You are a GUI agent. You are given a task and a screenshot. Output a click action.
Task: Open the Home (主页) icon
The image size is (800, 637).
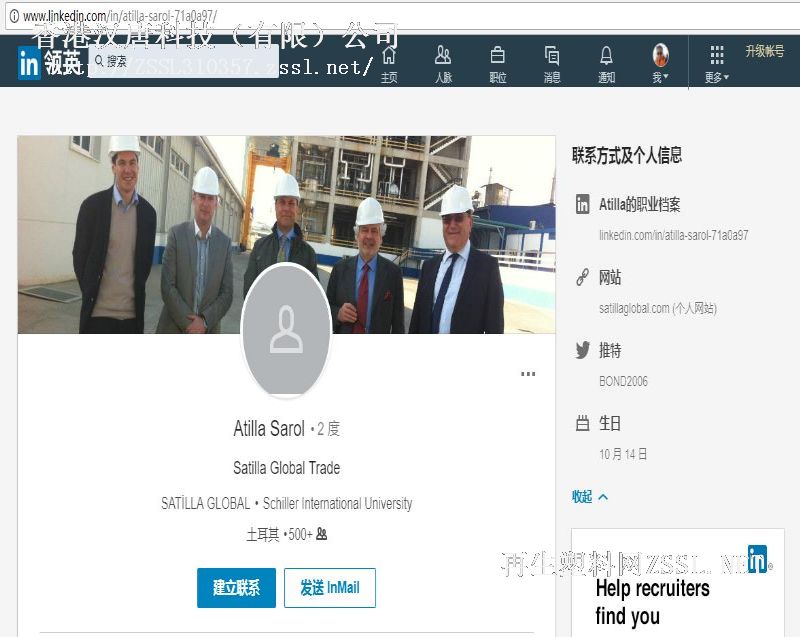pos(388,62)
